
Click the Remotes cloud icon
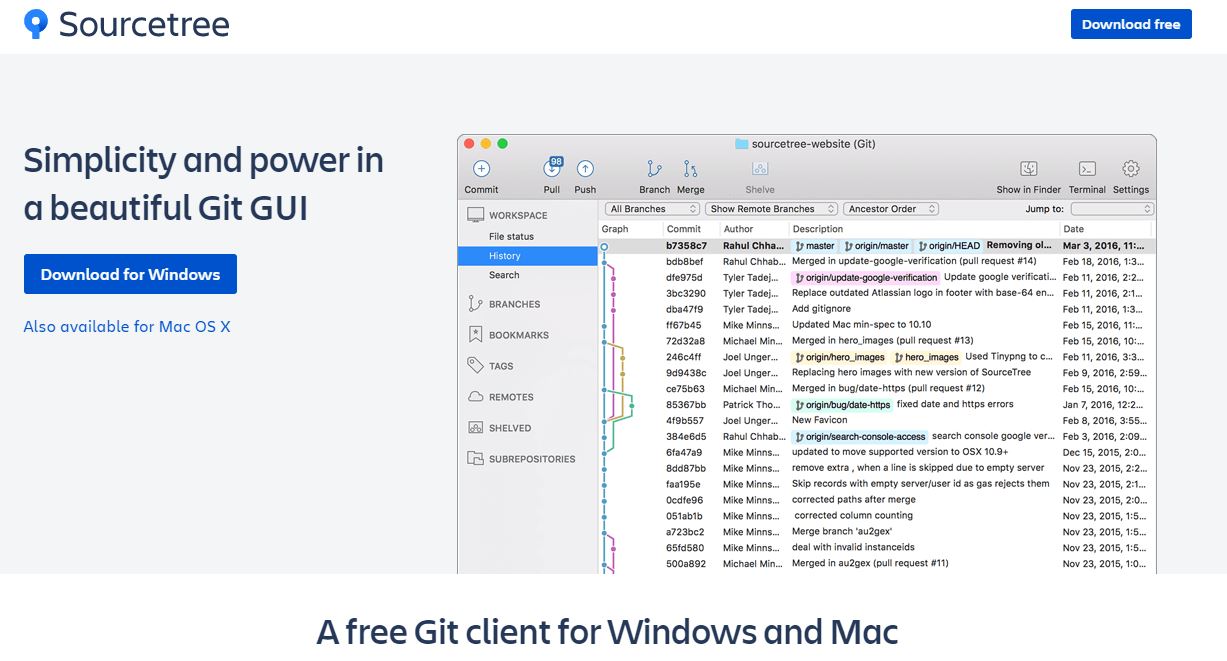(x=475, y=397)
